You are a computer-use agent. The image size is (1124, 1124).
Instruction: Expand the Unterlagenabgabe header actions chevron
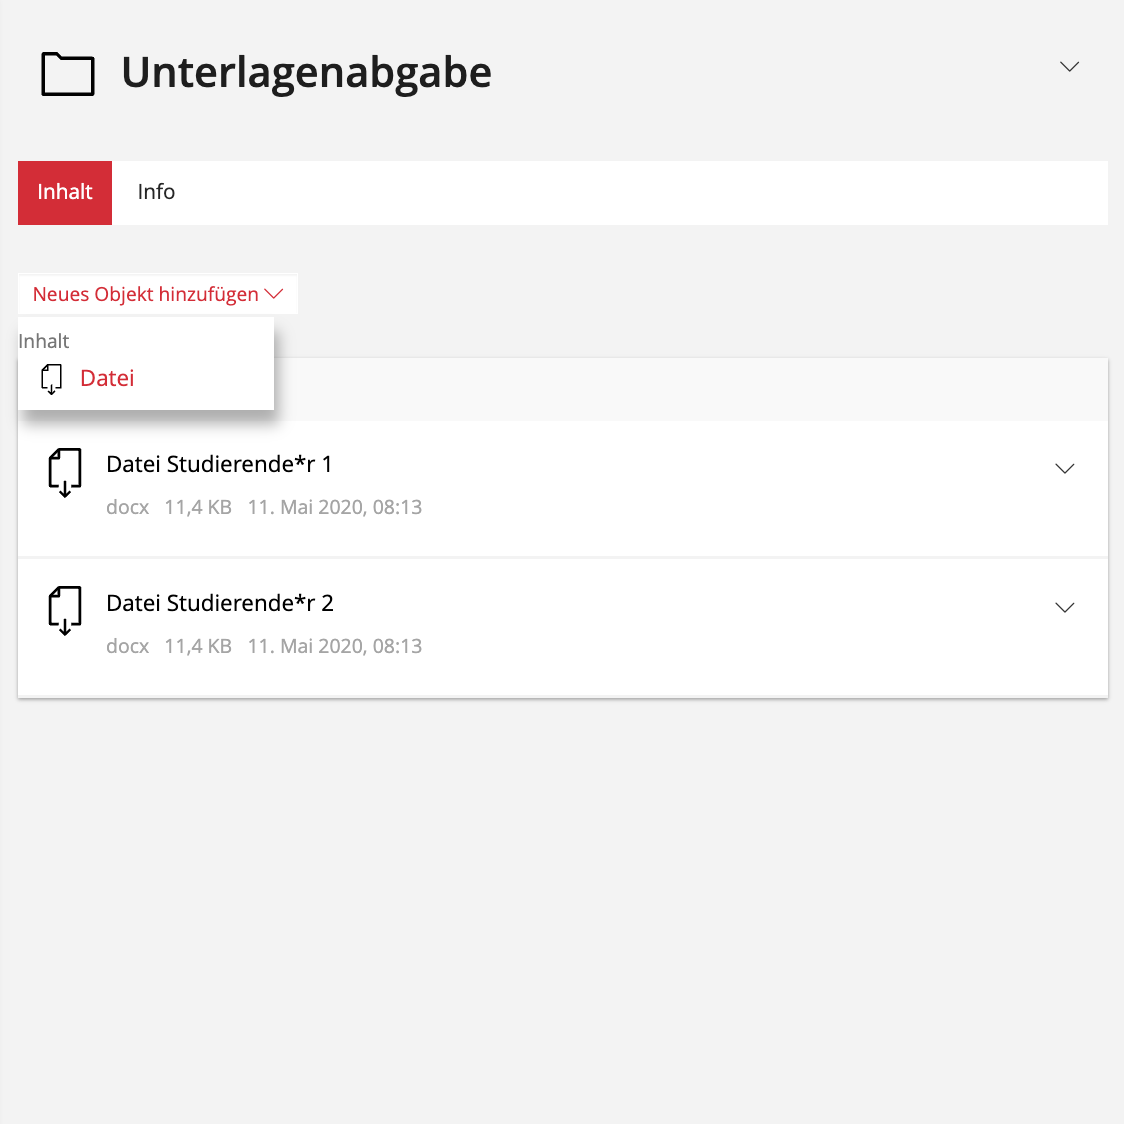tap(1069, 67)
